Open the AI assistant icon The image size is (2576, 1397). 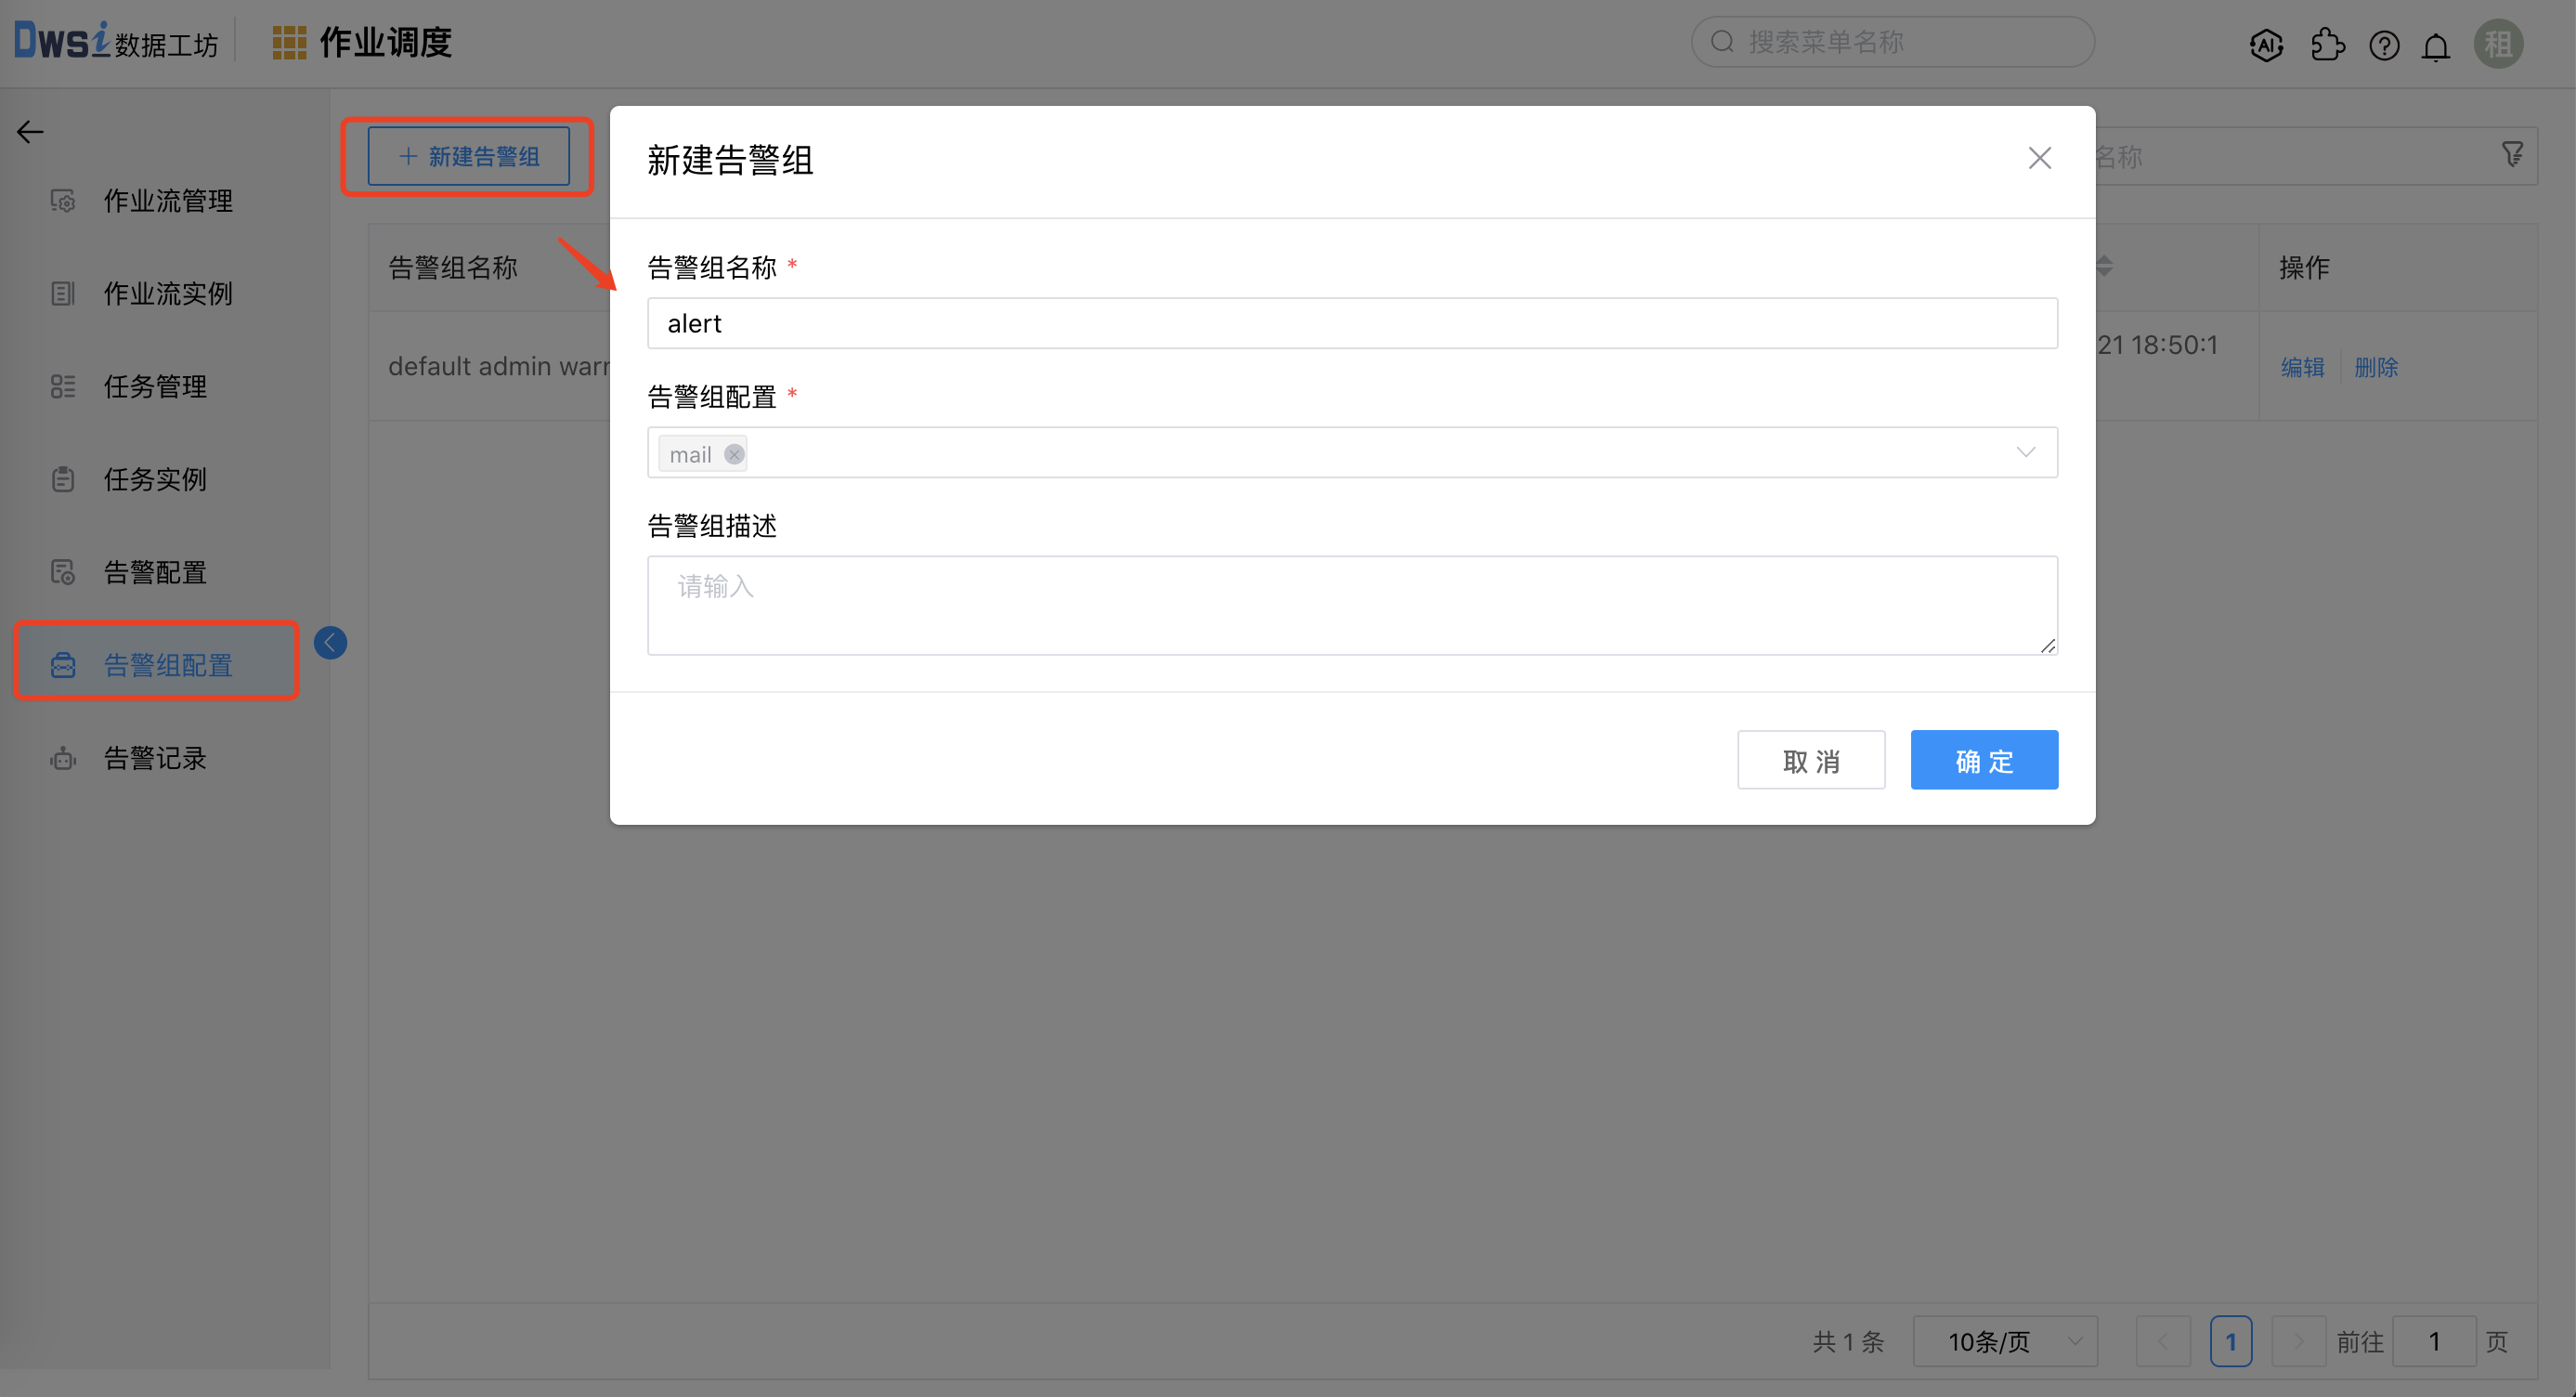[x=2267, y=44]
